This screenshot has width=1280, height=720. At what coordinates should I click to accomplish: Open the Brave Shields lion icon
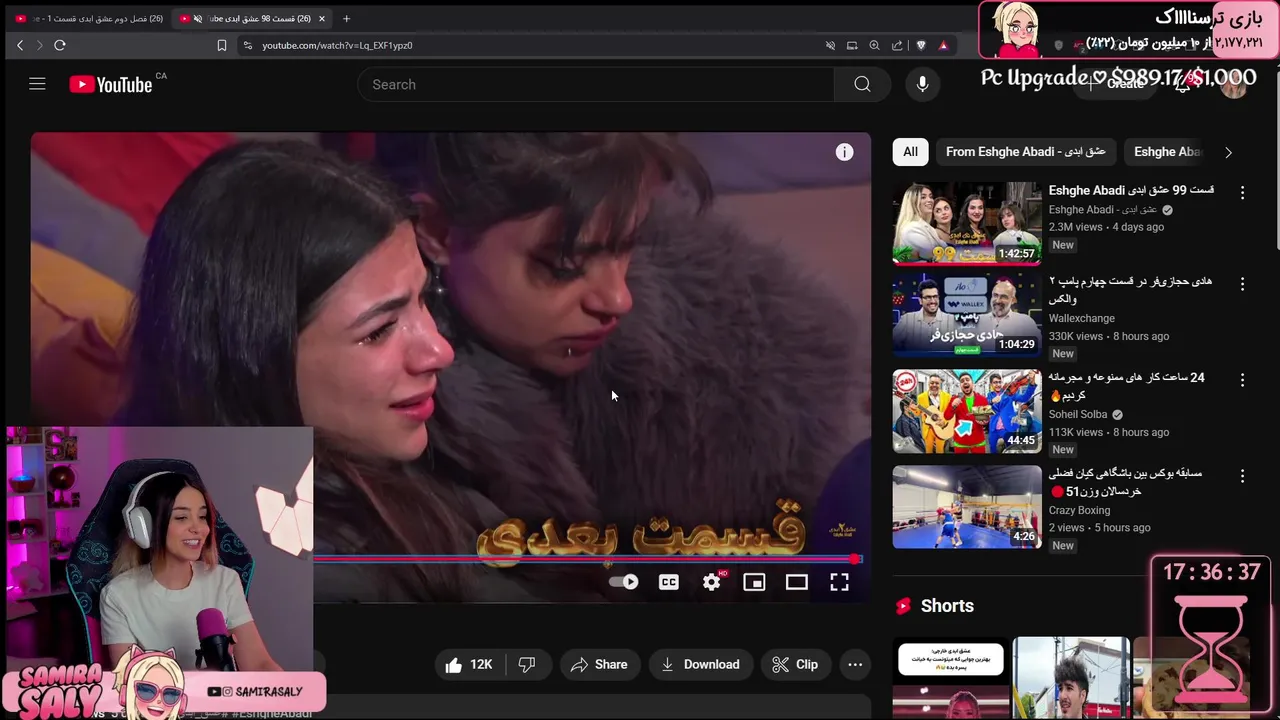(921, 45)
